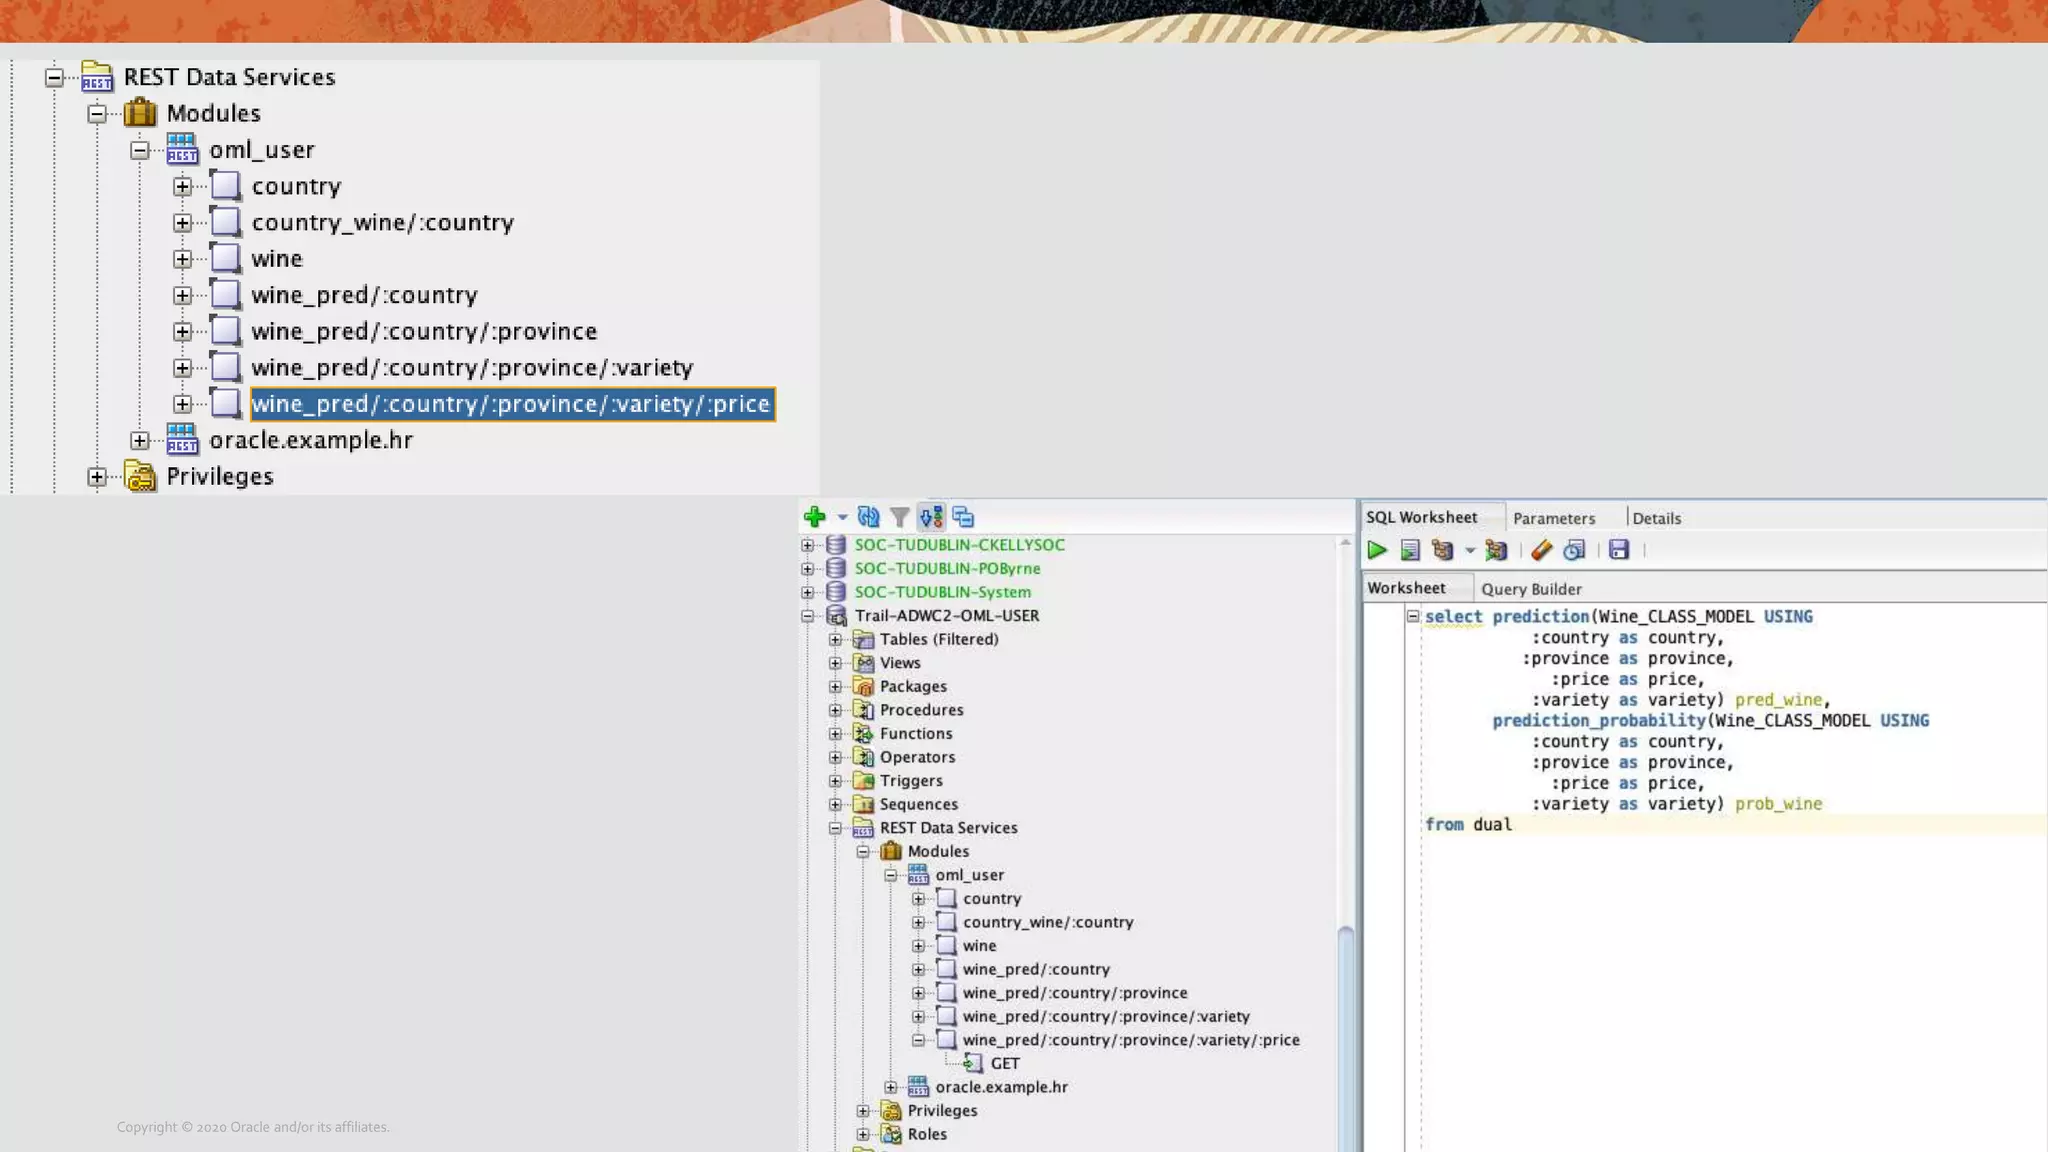This screenshot has height=1152, width=2048.
Task: Expand the Views node
Action: (x=836, y=663)
